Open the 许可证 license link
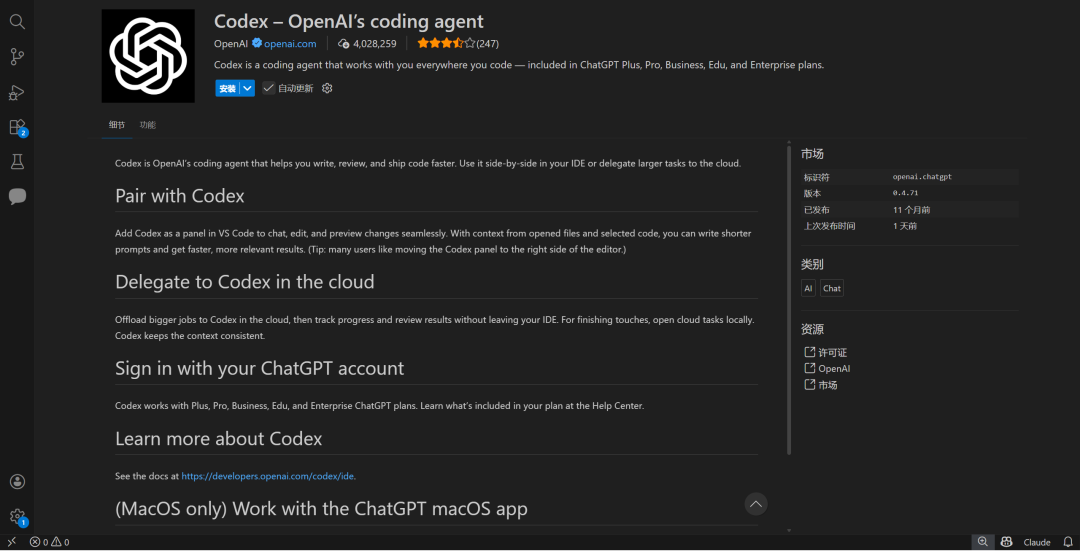 pyautogui.click(x=832, y=352)
